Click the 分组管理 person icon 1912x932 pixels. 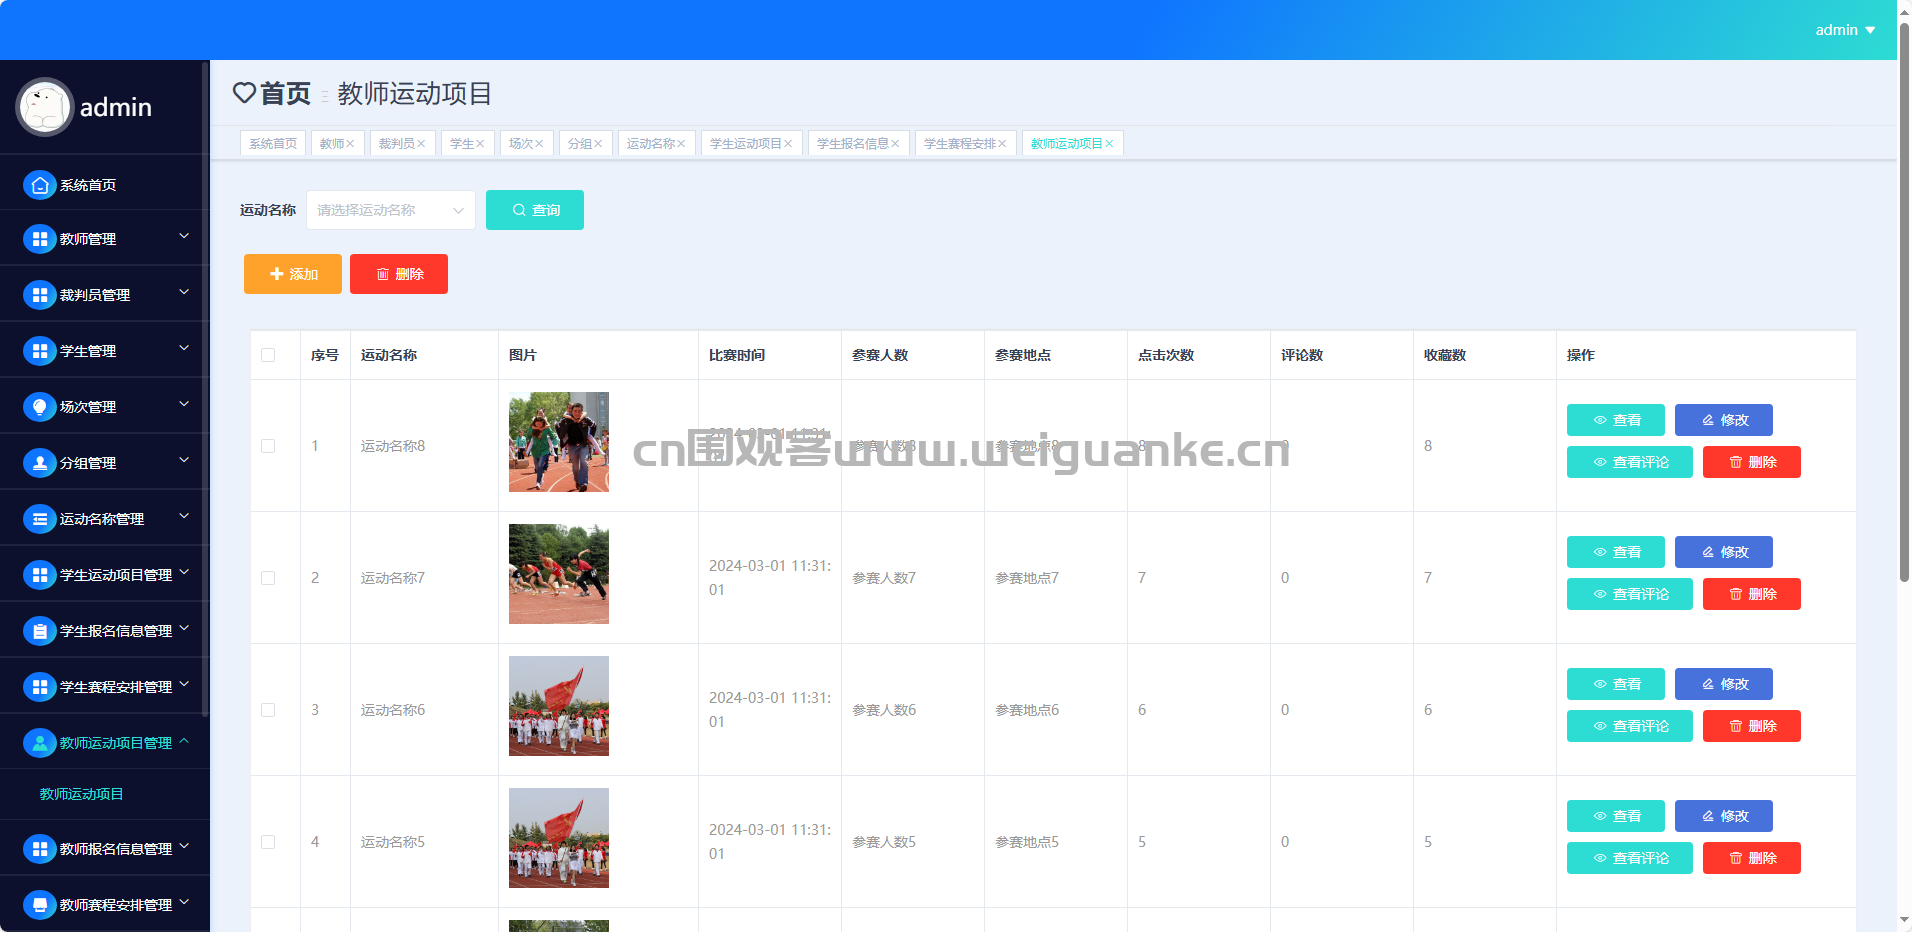[40, 463]
